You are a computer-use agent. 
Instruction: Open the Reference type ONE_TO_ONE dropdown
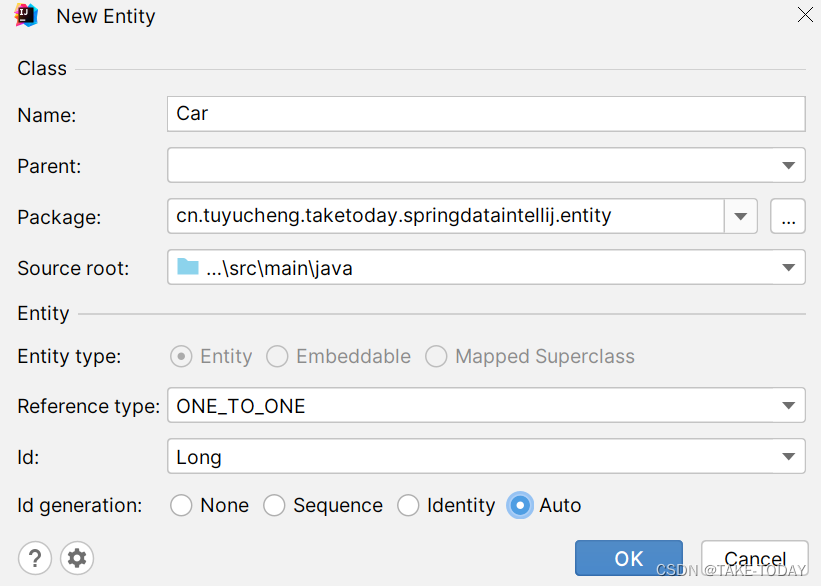tap(788, 406)
